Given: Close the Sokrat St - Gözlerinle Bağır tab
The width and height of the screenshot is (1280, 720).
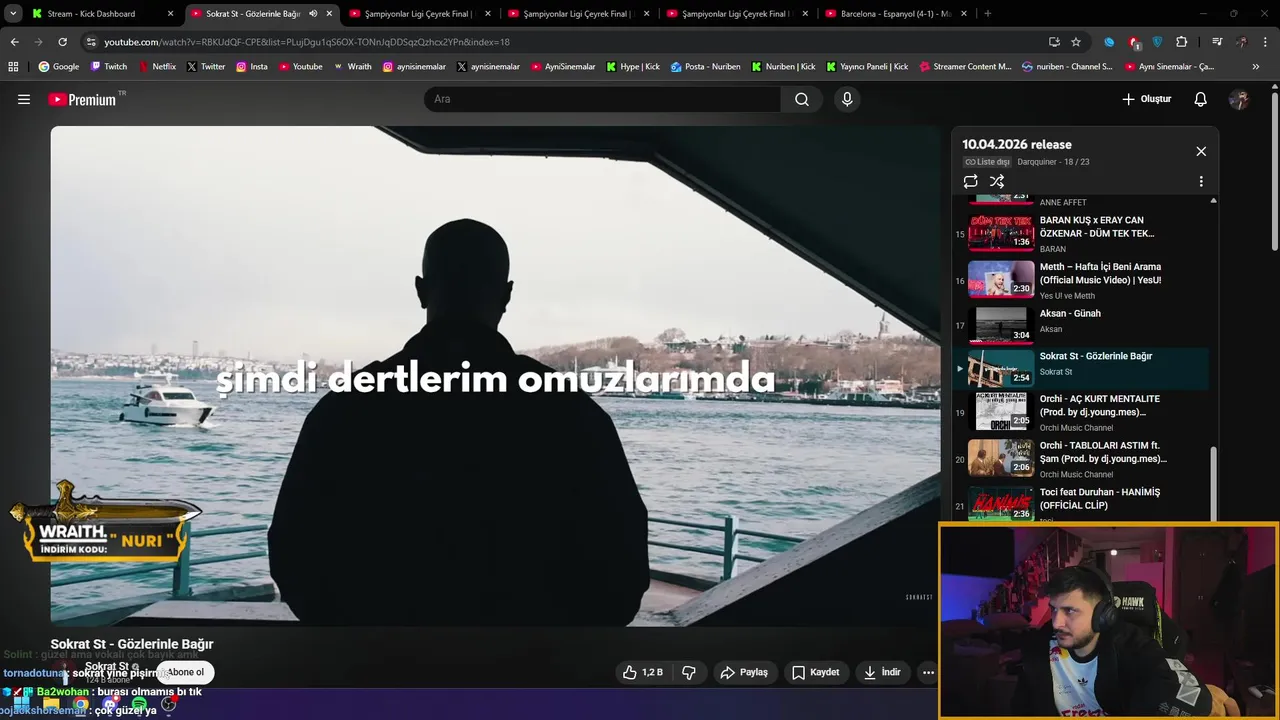Looking at the screenshot, I should 329,14.
